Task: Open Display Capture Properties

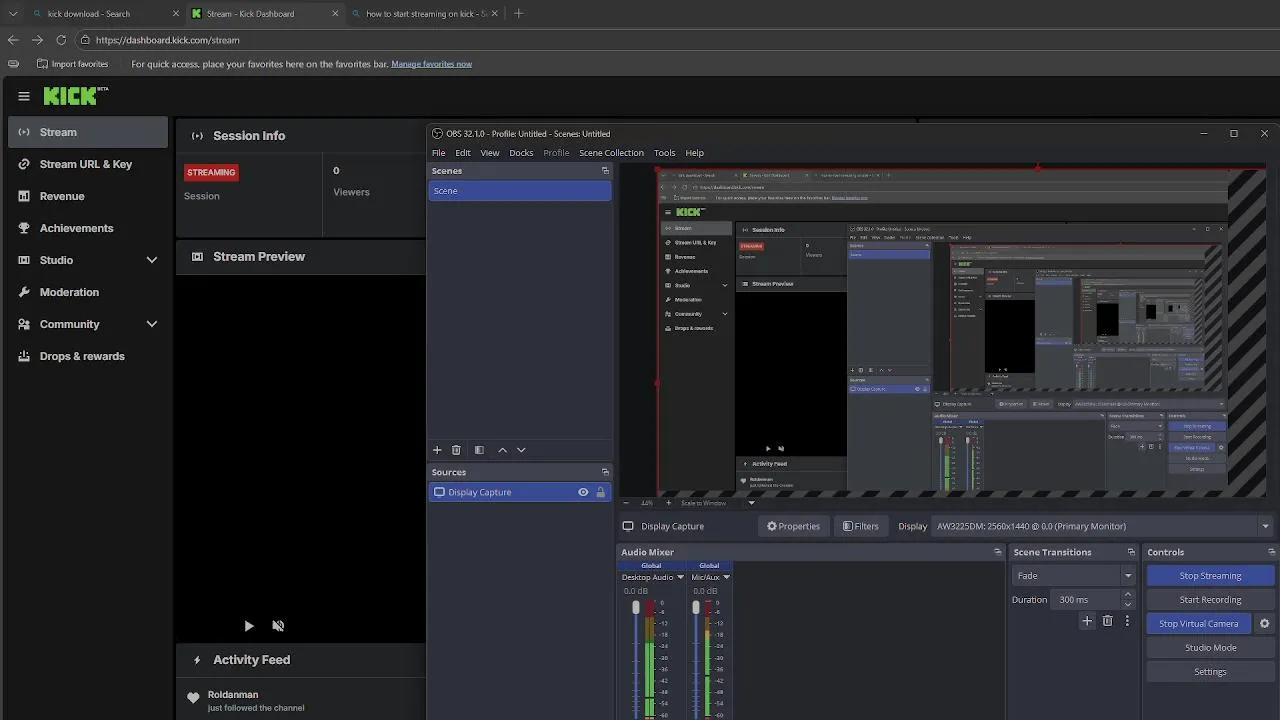Action: (794, 526)
